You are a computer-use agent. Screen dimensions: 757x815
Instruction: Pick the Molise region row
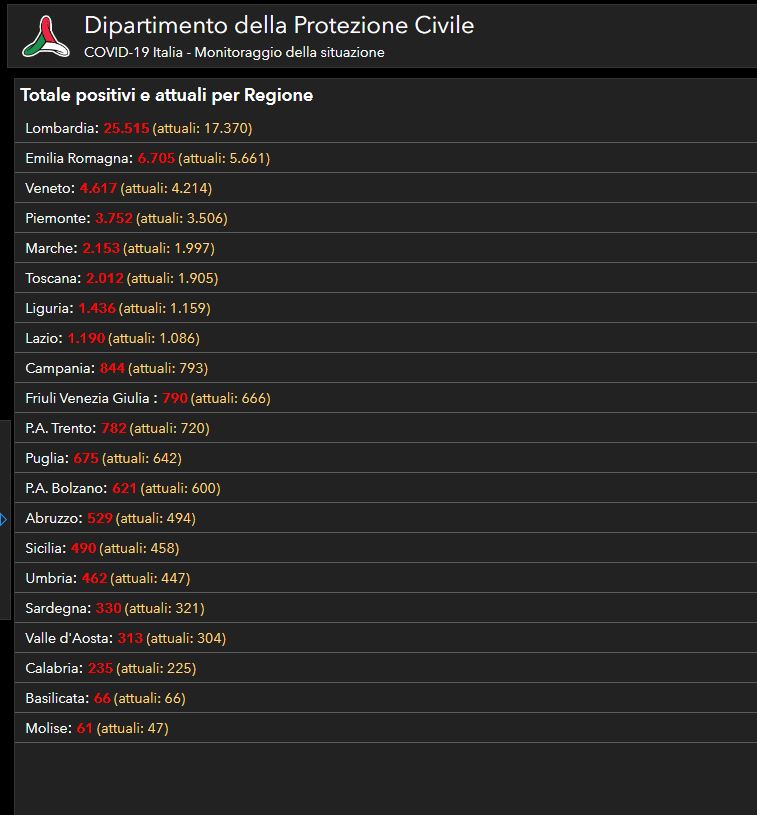point(97,728)
